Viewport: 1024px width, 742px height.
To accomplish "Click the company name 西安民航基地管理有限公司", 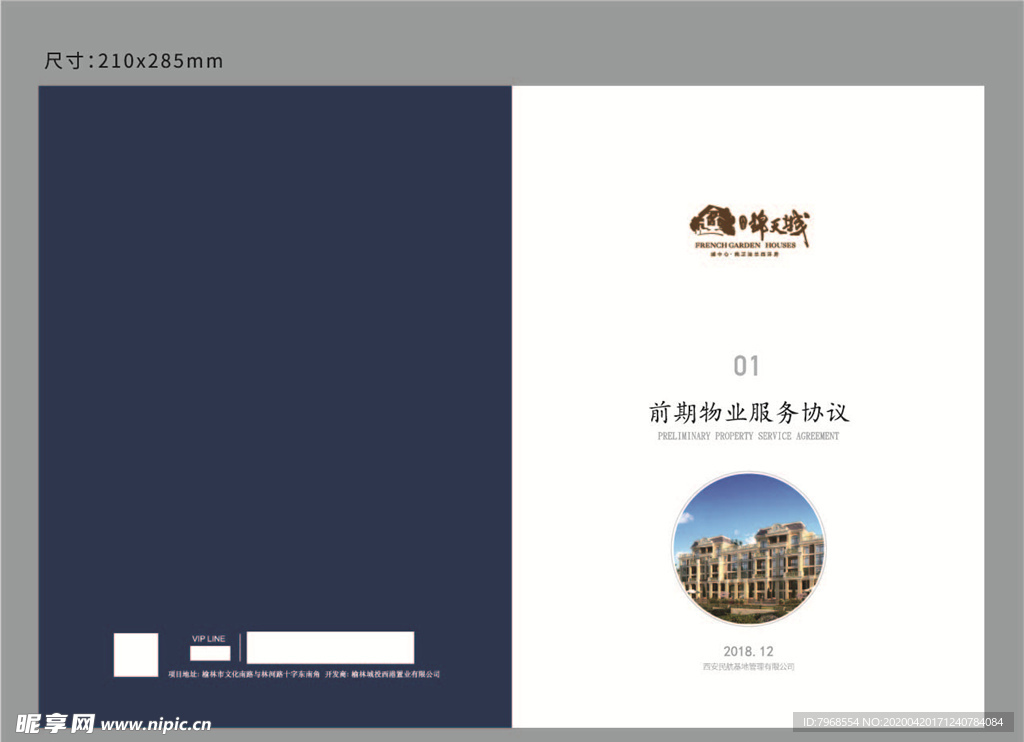I will pos(748,667).
